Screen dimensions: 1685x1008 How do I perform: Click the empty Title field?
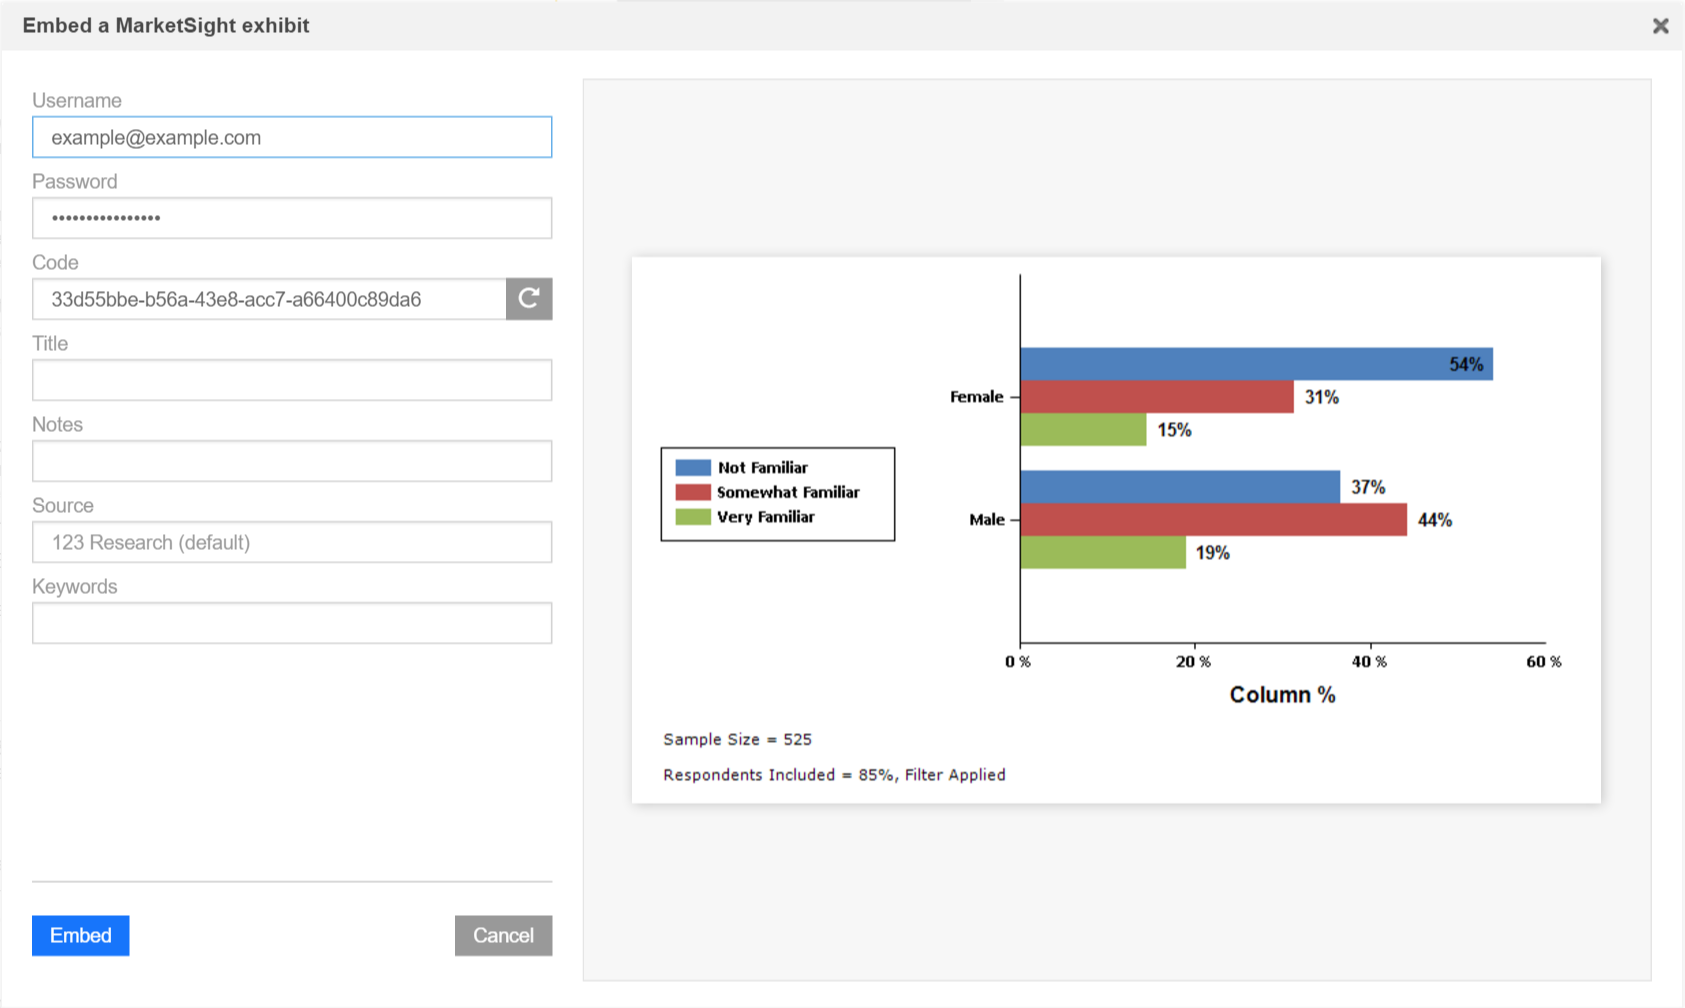[x=291, y=380]
